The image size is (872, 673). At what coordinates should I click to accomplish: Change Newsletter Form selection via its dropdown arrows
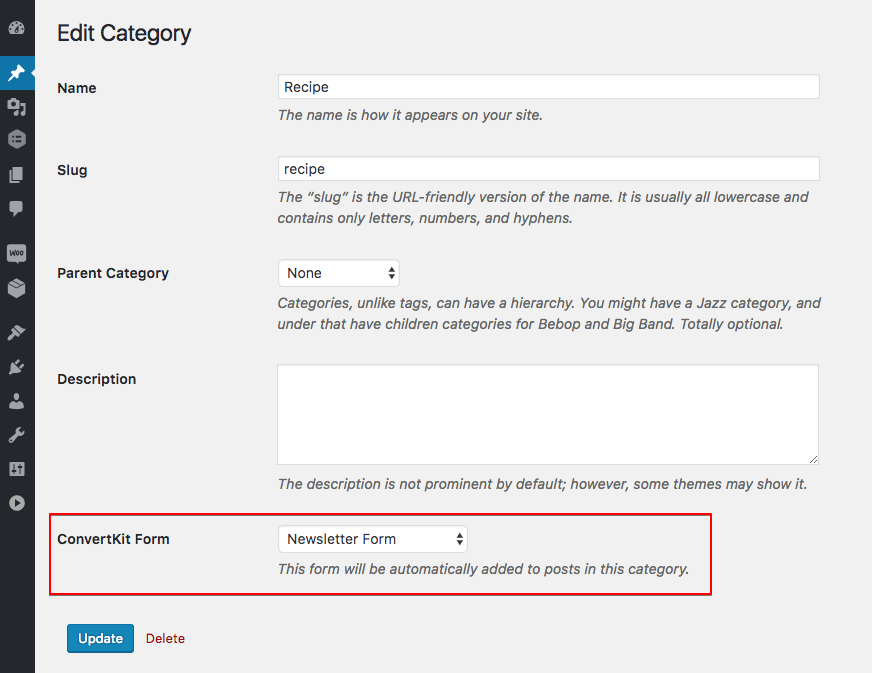(x=459, y=539)
